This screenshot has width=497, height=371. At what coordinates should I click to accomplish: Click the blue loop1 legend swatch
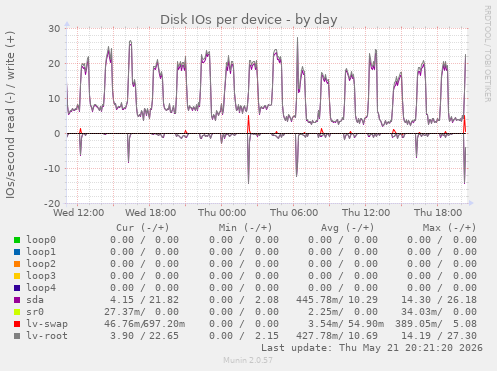click(17, 252)
